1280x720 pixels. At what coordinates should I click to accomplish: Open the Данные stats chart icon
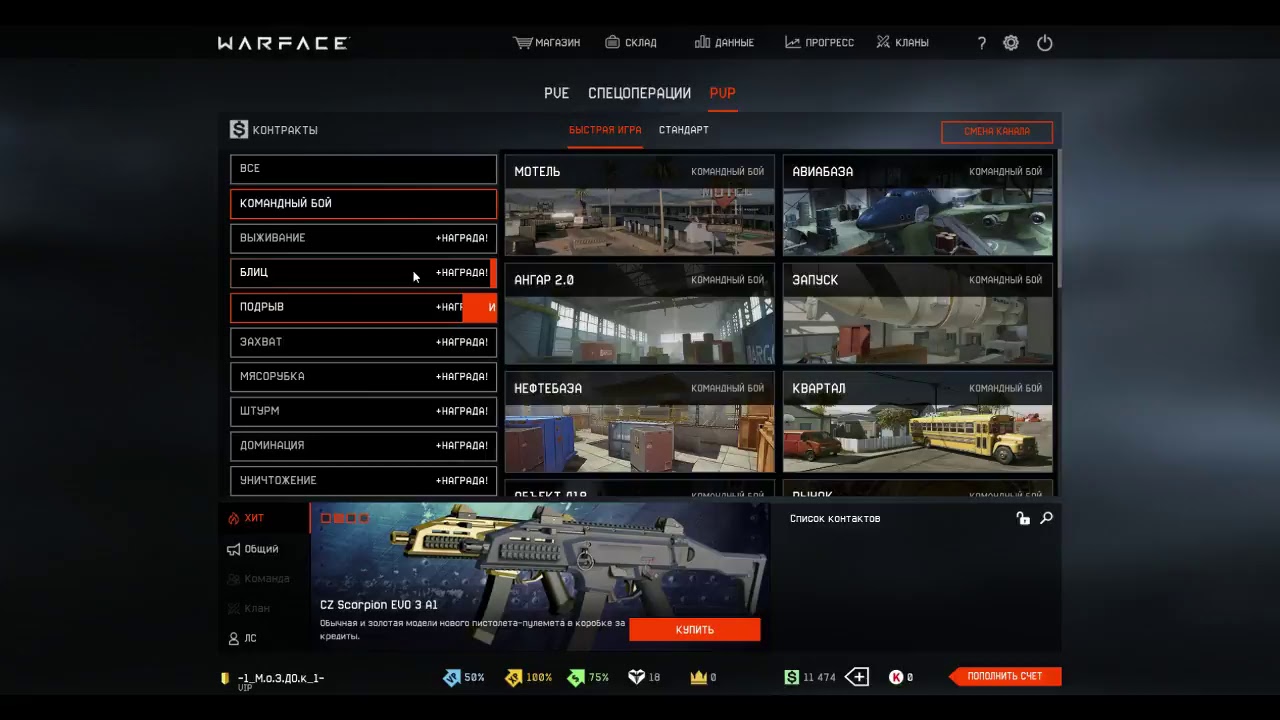pos(702,43)
